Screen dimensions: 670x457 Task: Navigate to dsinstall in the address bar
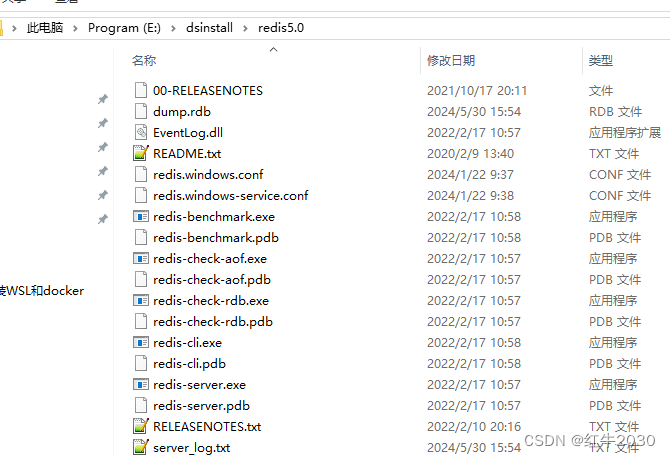[x=209, y=28]
